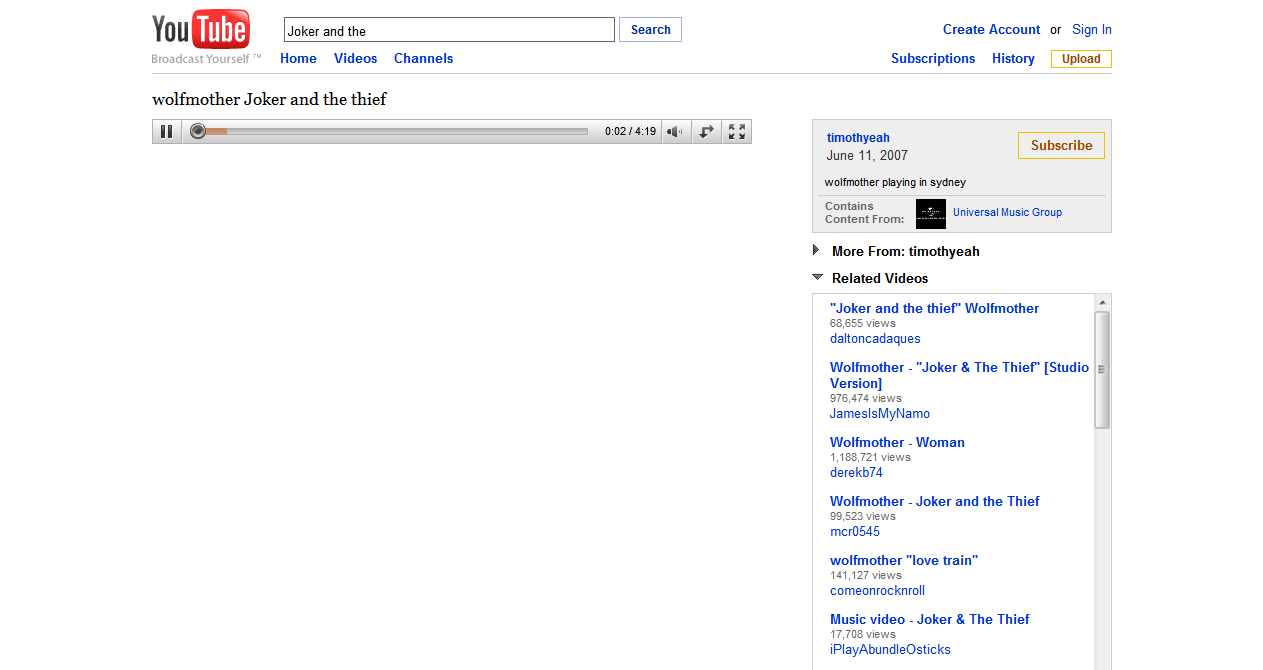This screenshot has height=670, width=1263.
Task: Open uploader timothyeah's profile link
Action: tap(858, 138)
